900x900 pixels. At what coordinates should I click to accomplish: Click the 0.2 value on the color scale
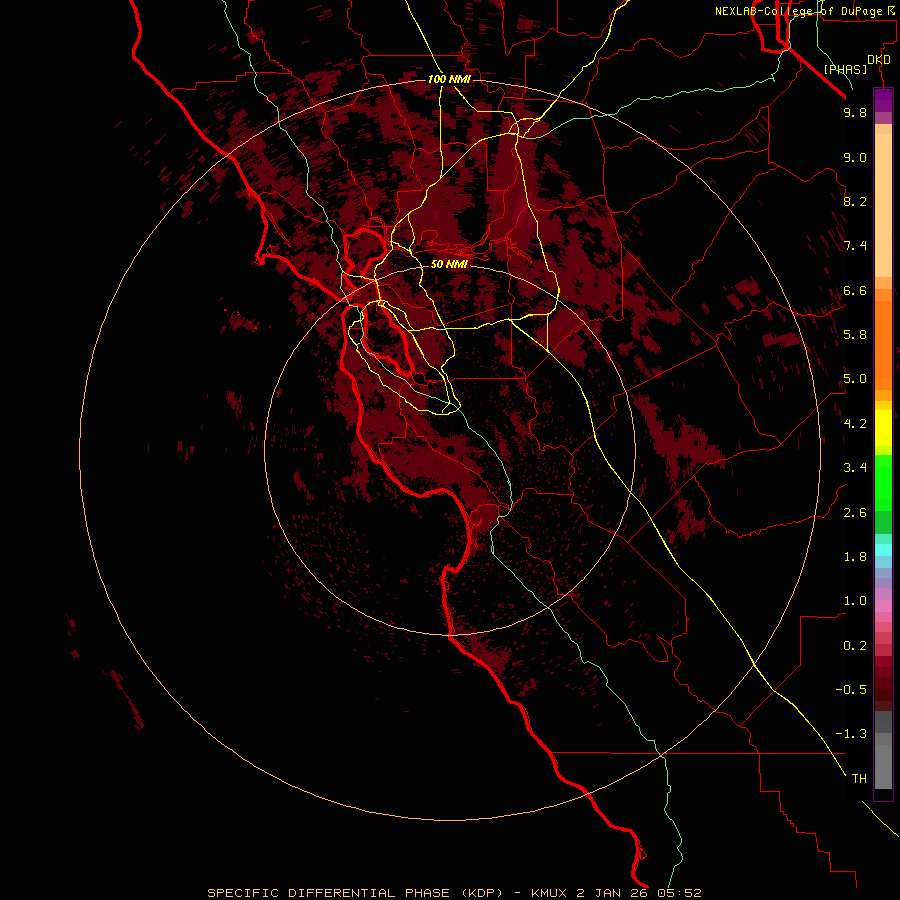(855, 646)
